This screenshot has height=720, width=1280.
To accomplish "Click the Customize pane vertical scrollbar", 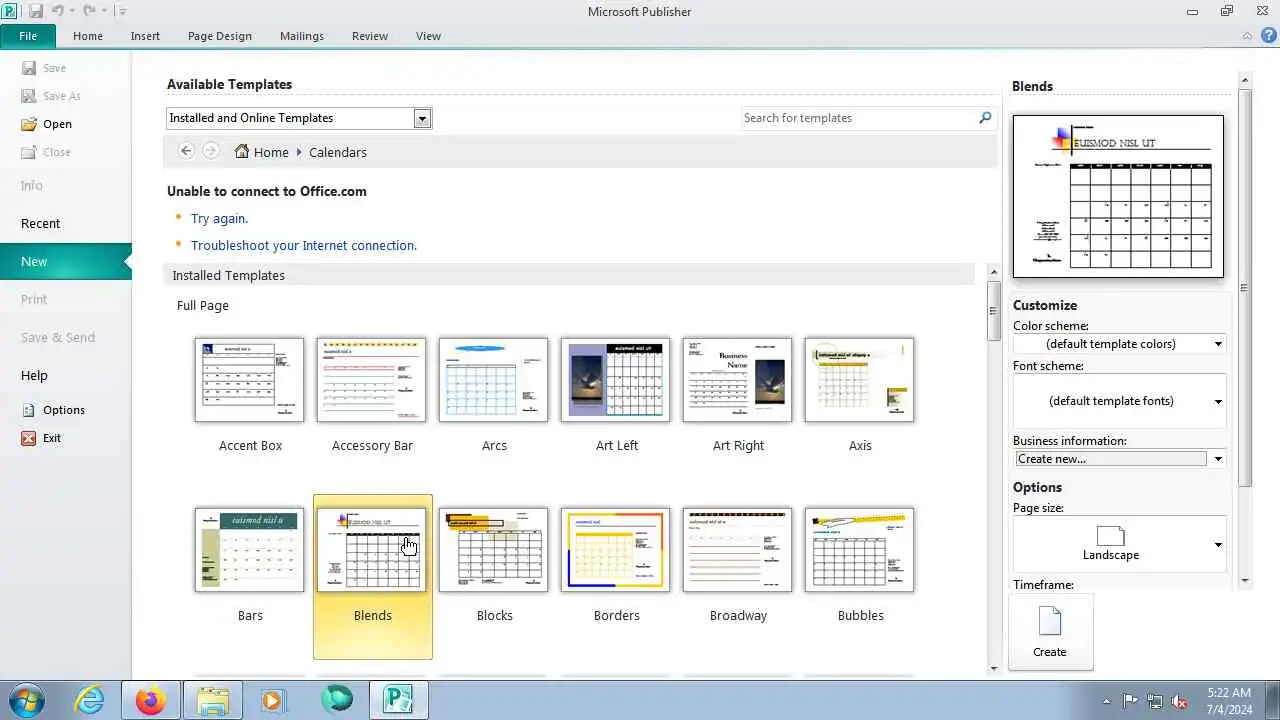I will tap(1244, 330).
